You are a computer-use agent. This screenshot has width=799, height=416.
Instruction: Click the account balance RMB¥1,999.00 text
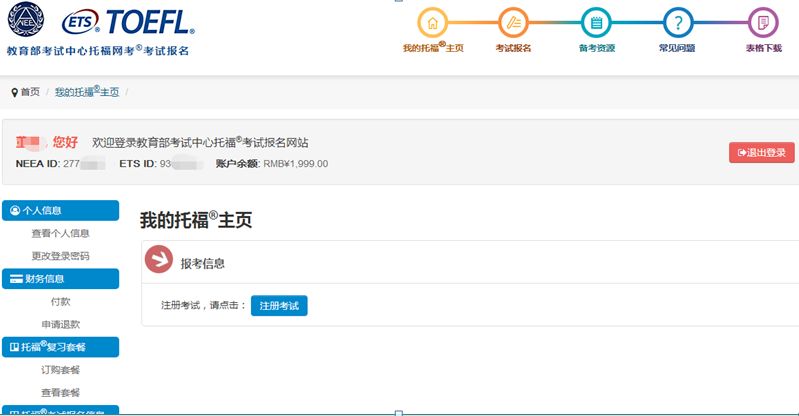click(296, 164)
